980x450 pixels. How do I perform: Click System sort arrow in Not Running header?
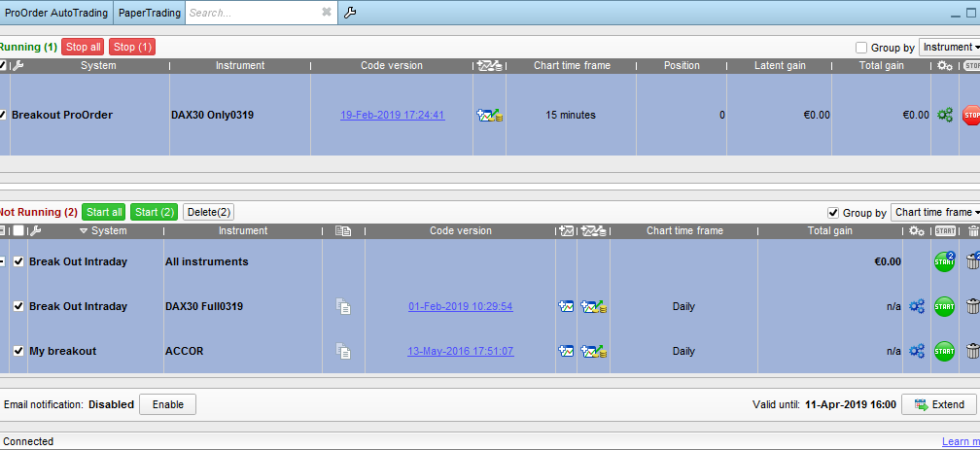pyautogui.click(x=84, y=231)
